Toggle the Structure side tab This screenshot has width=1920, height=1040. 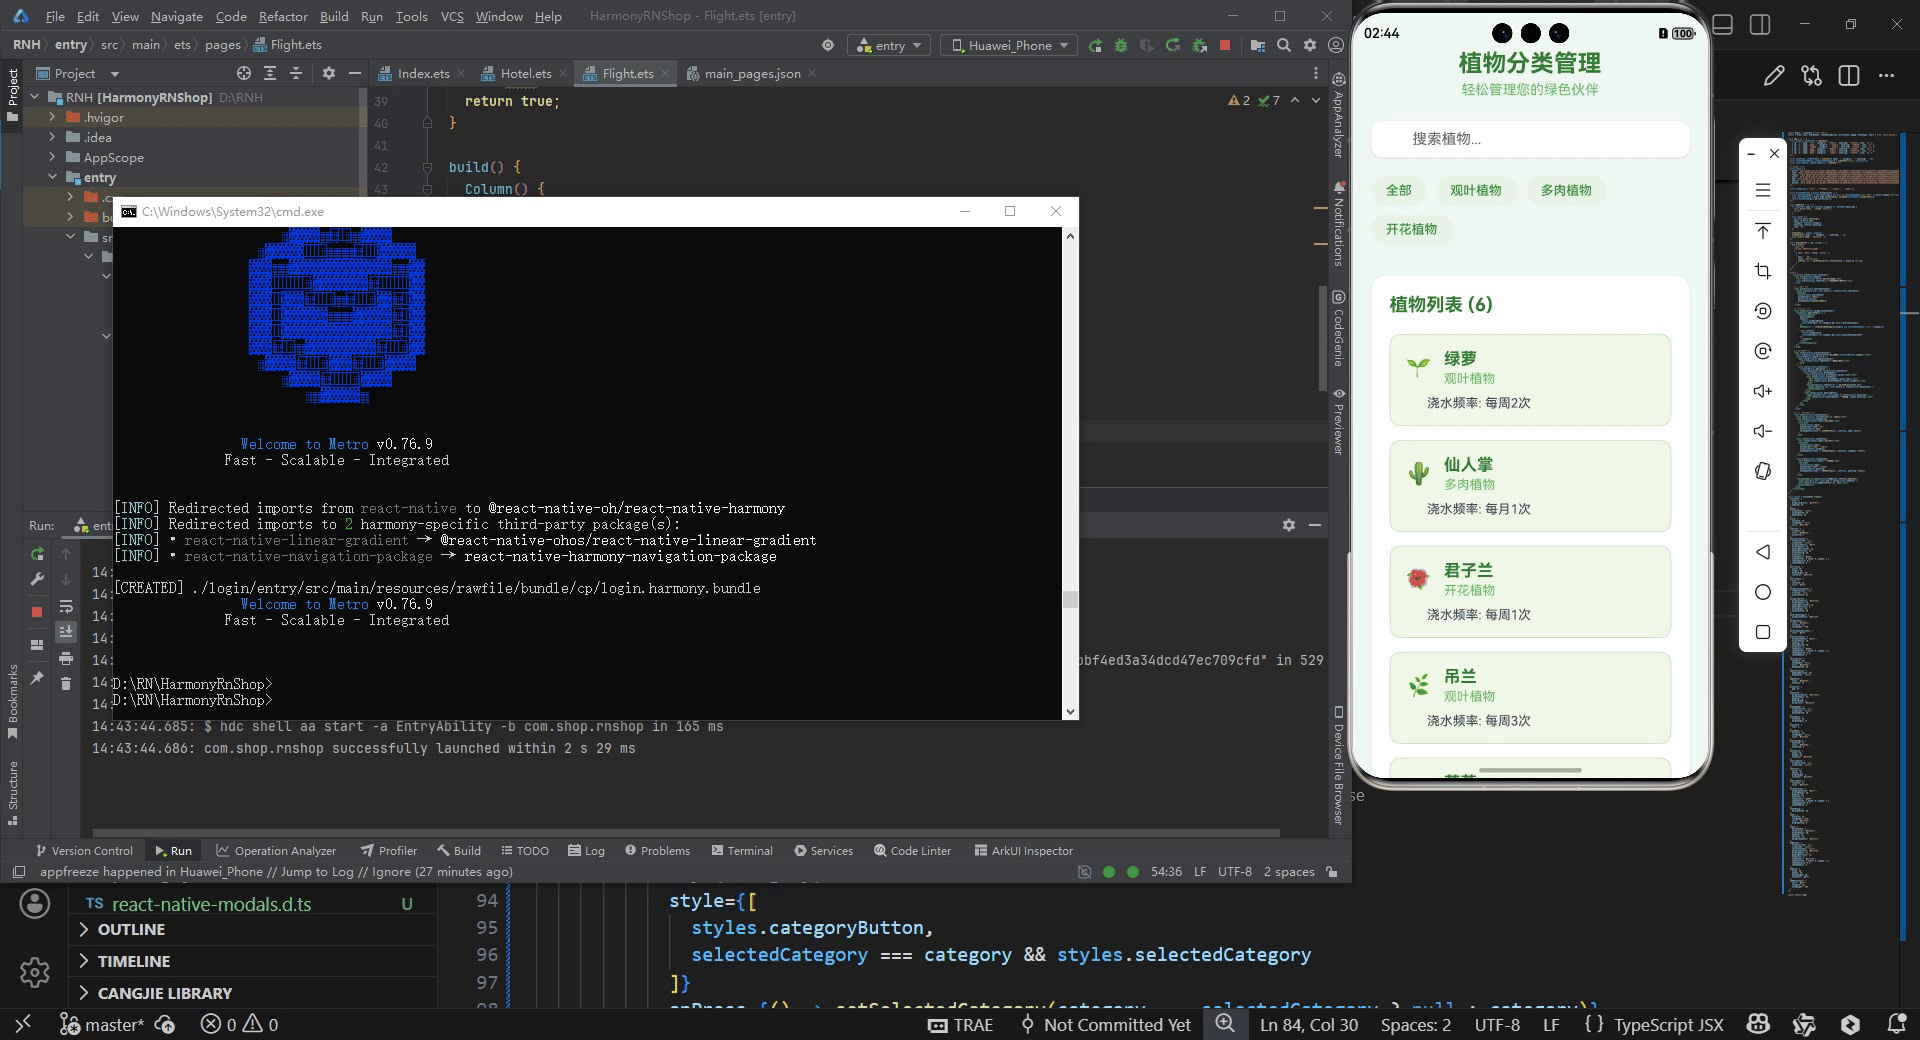click(x=12, y=792)
